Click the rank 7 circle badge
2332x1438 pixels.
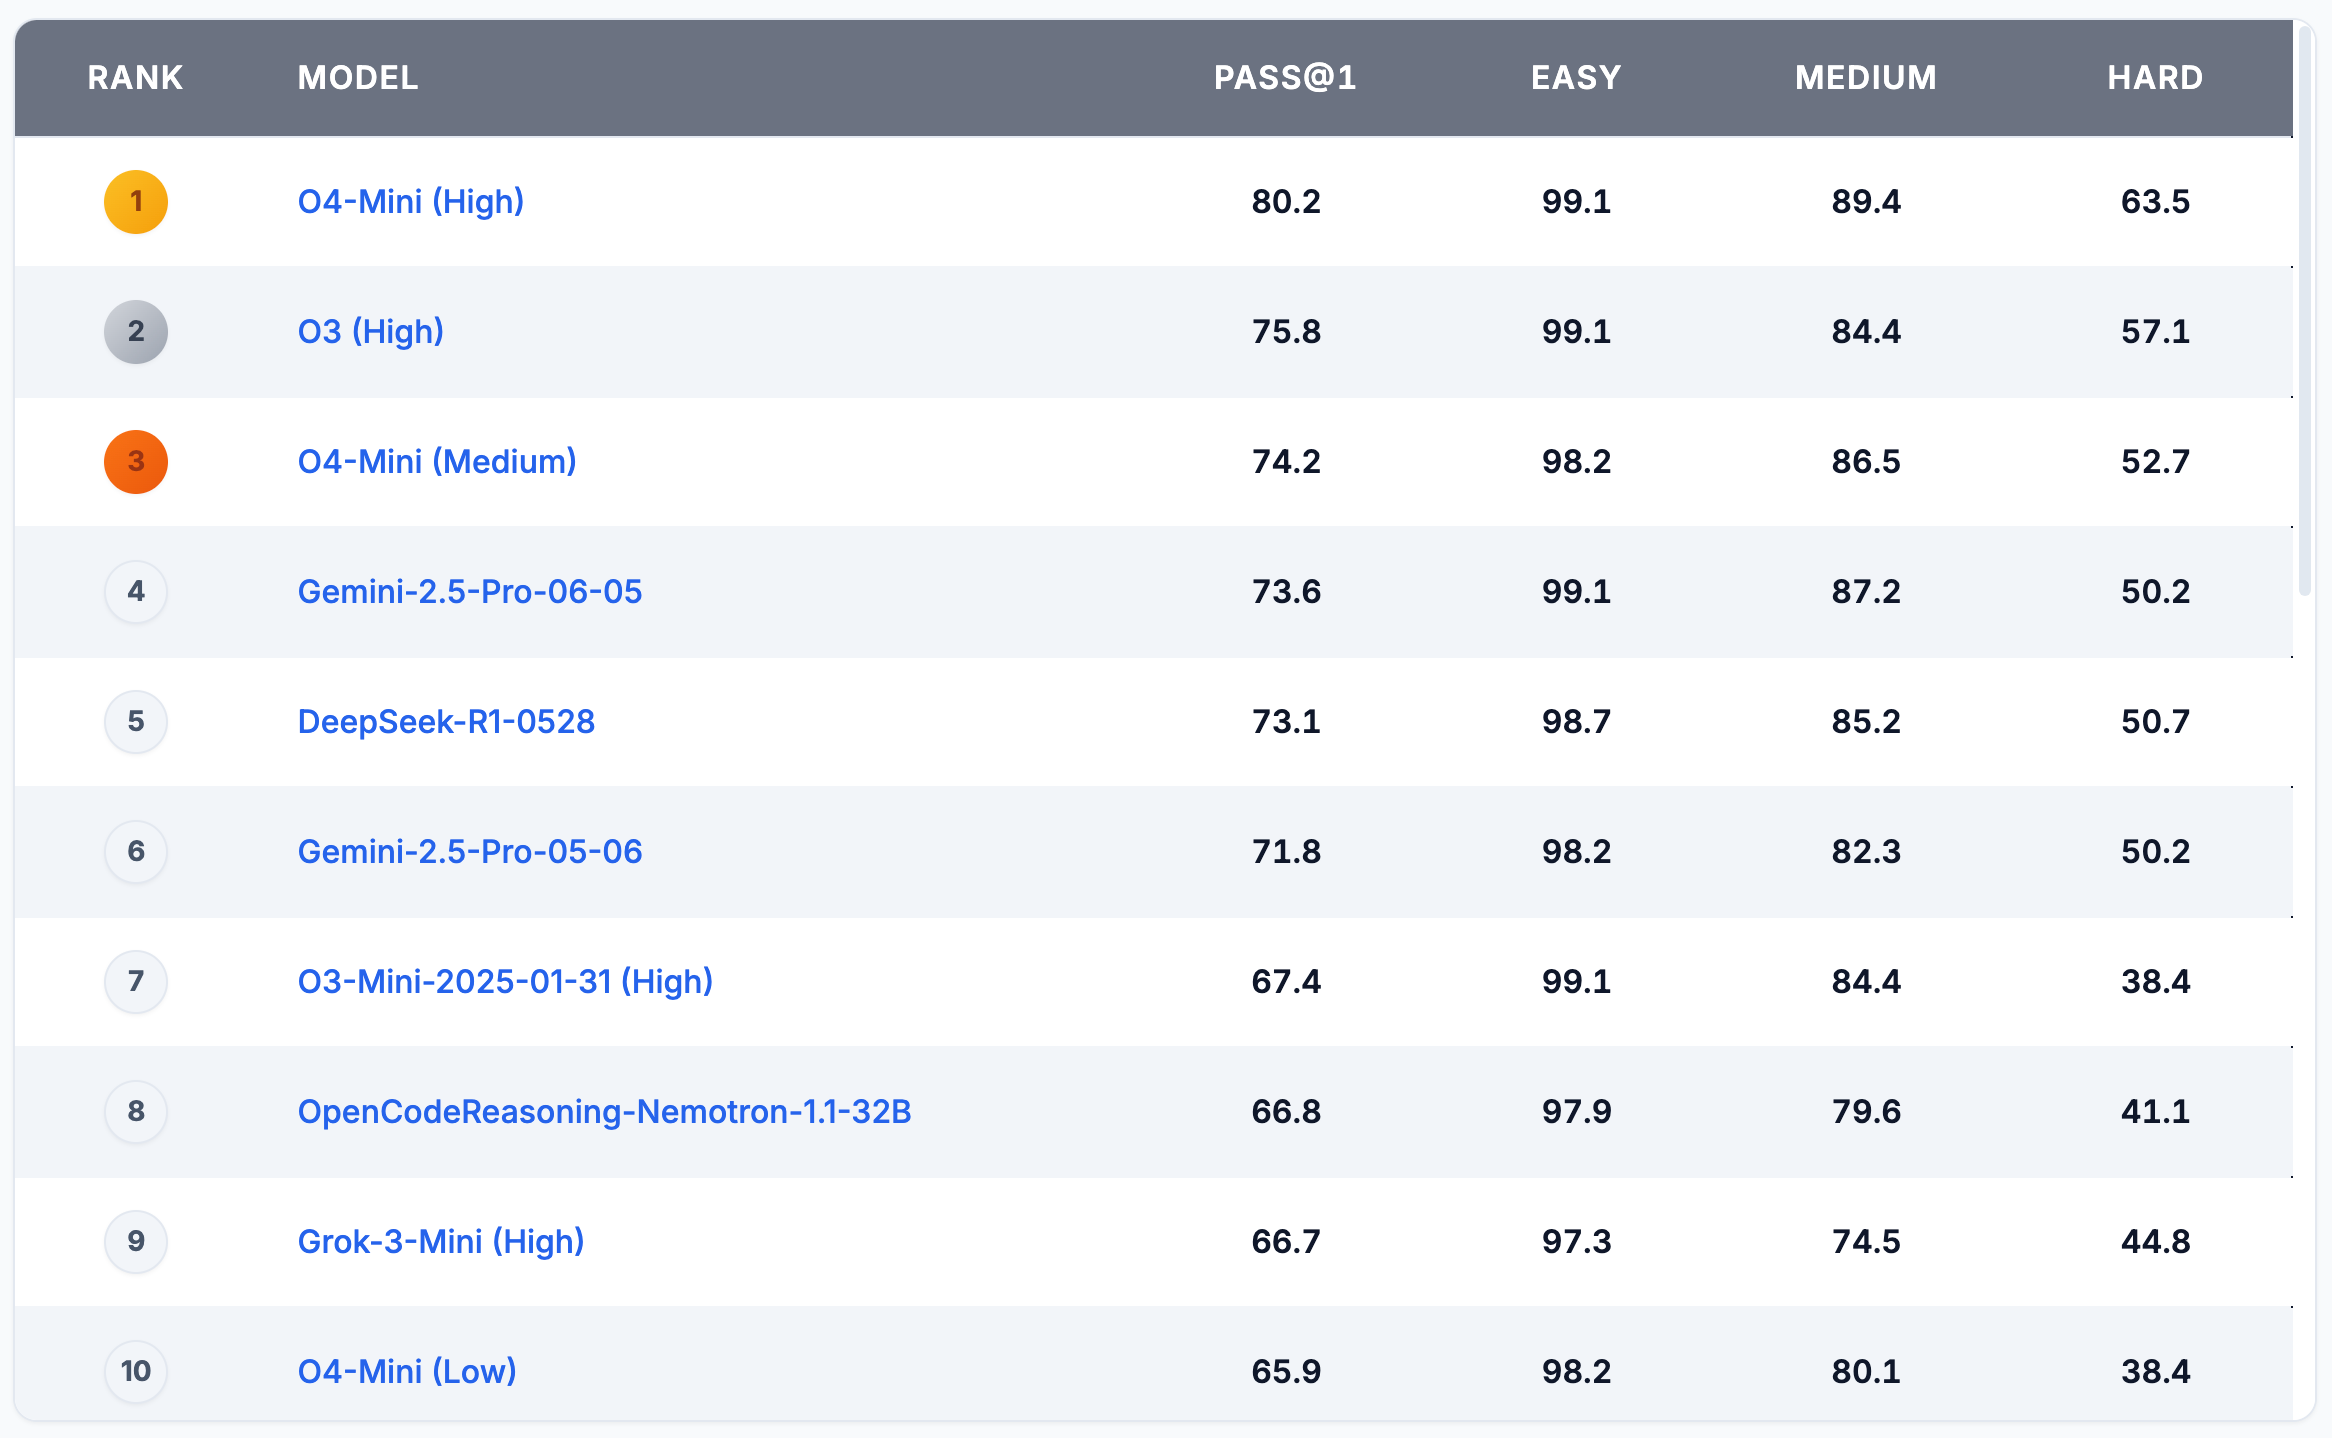point(136,982)
